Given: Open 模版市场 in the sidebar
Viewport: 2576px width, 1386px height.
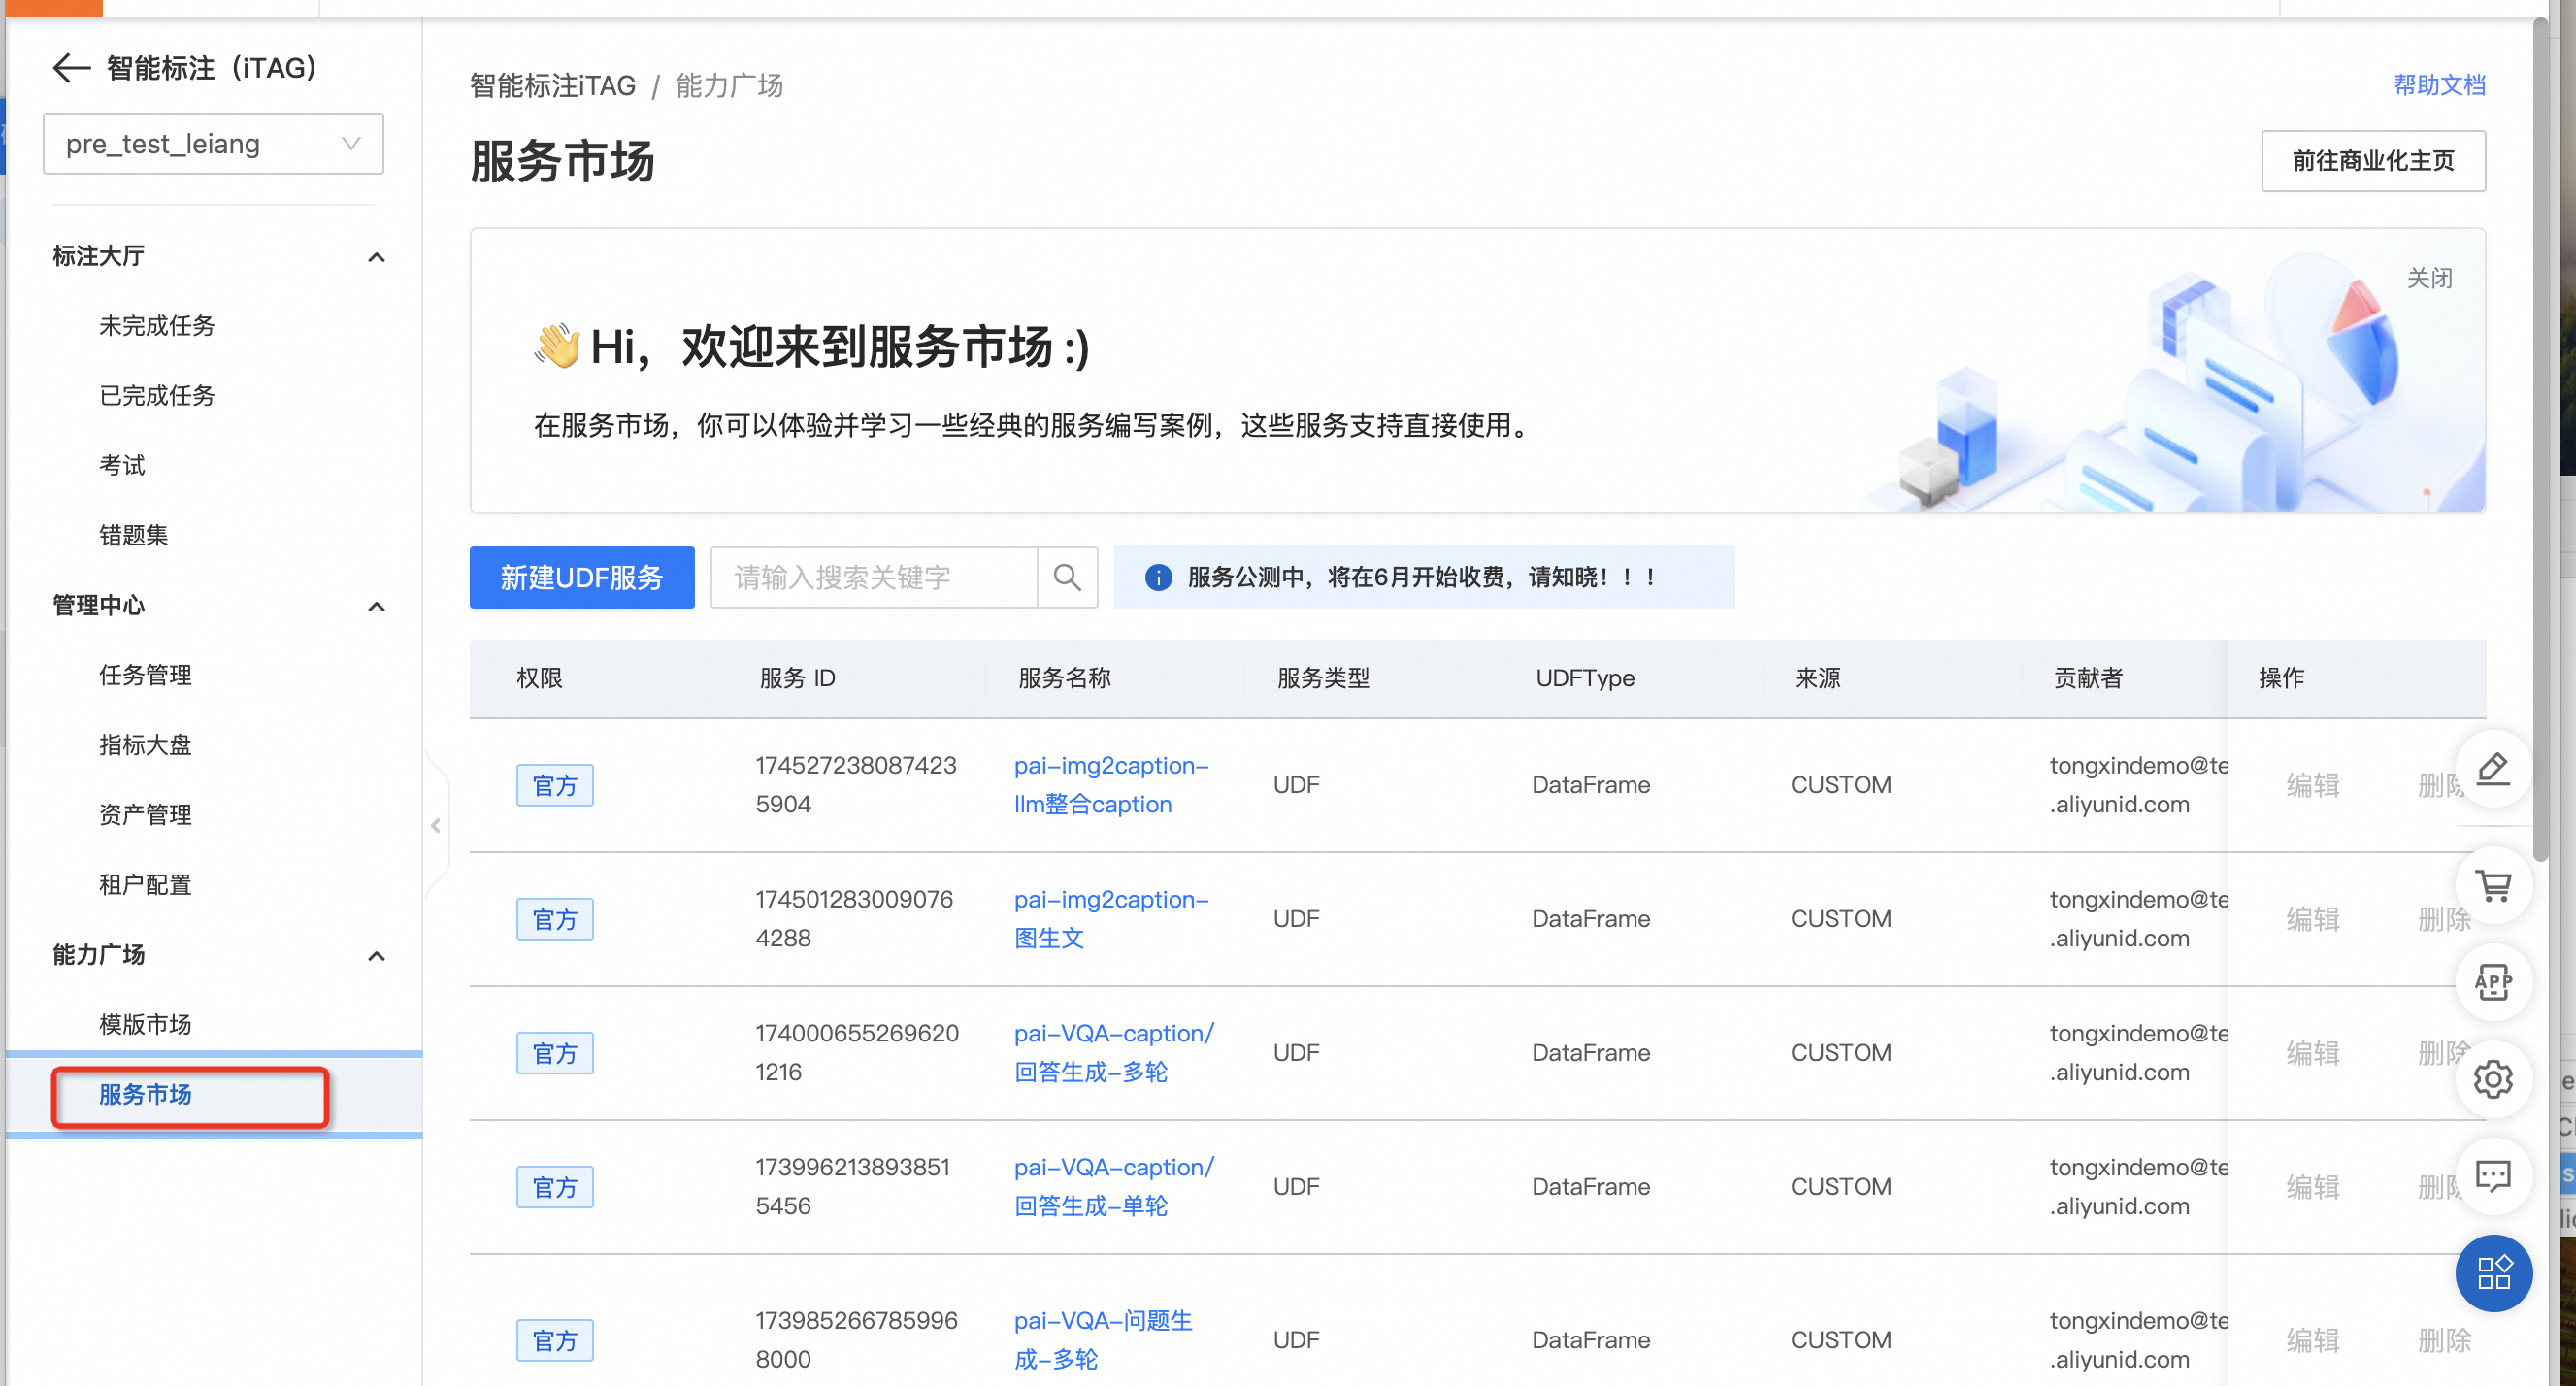Looking at the screenshot, I should (x=145, y=1024).
